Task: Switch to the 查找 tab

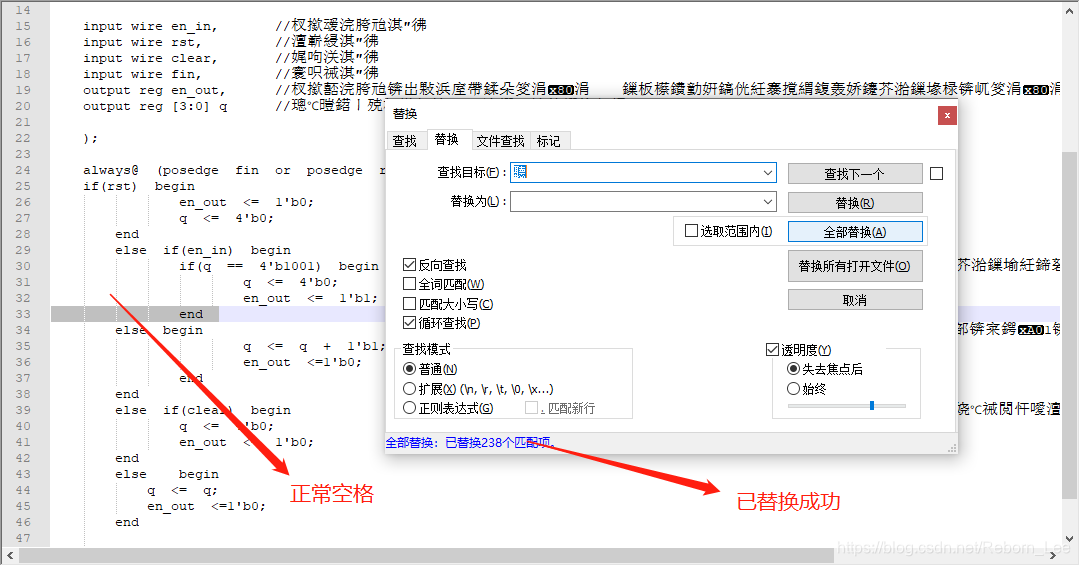Action: coord(404,141)
